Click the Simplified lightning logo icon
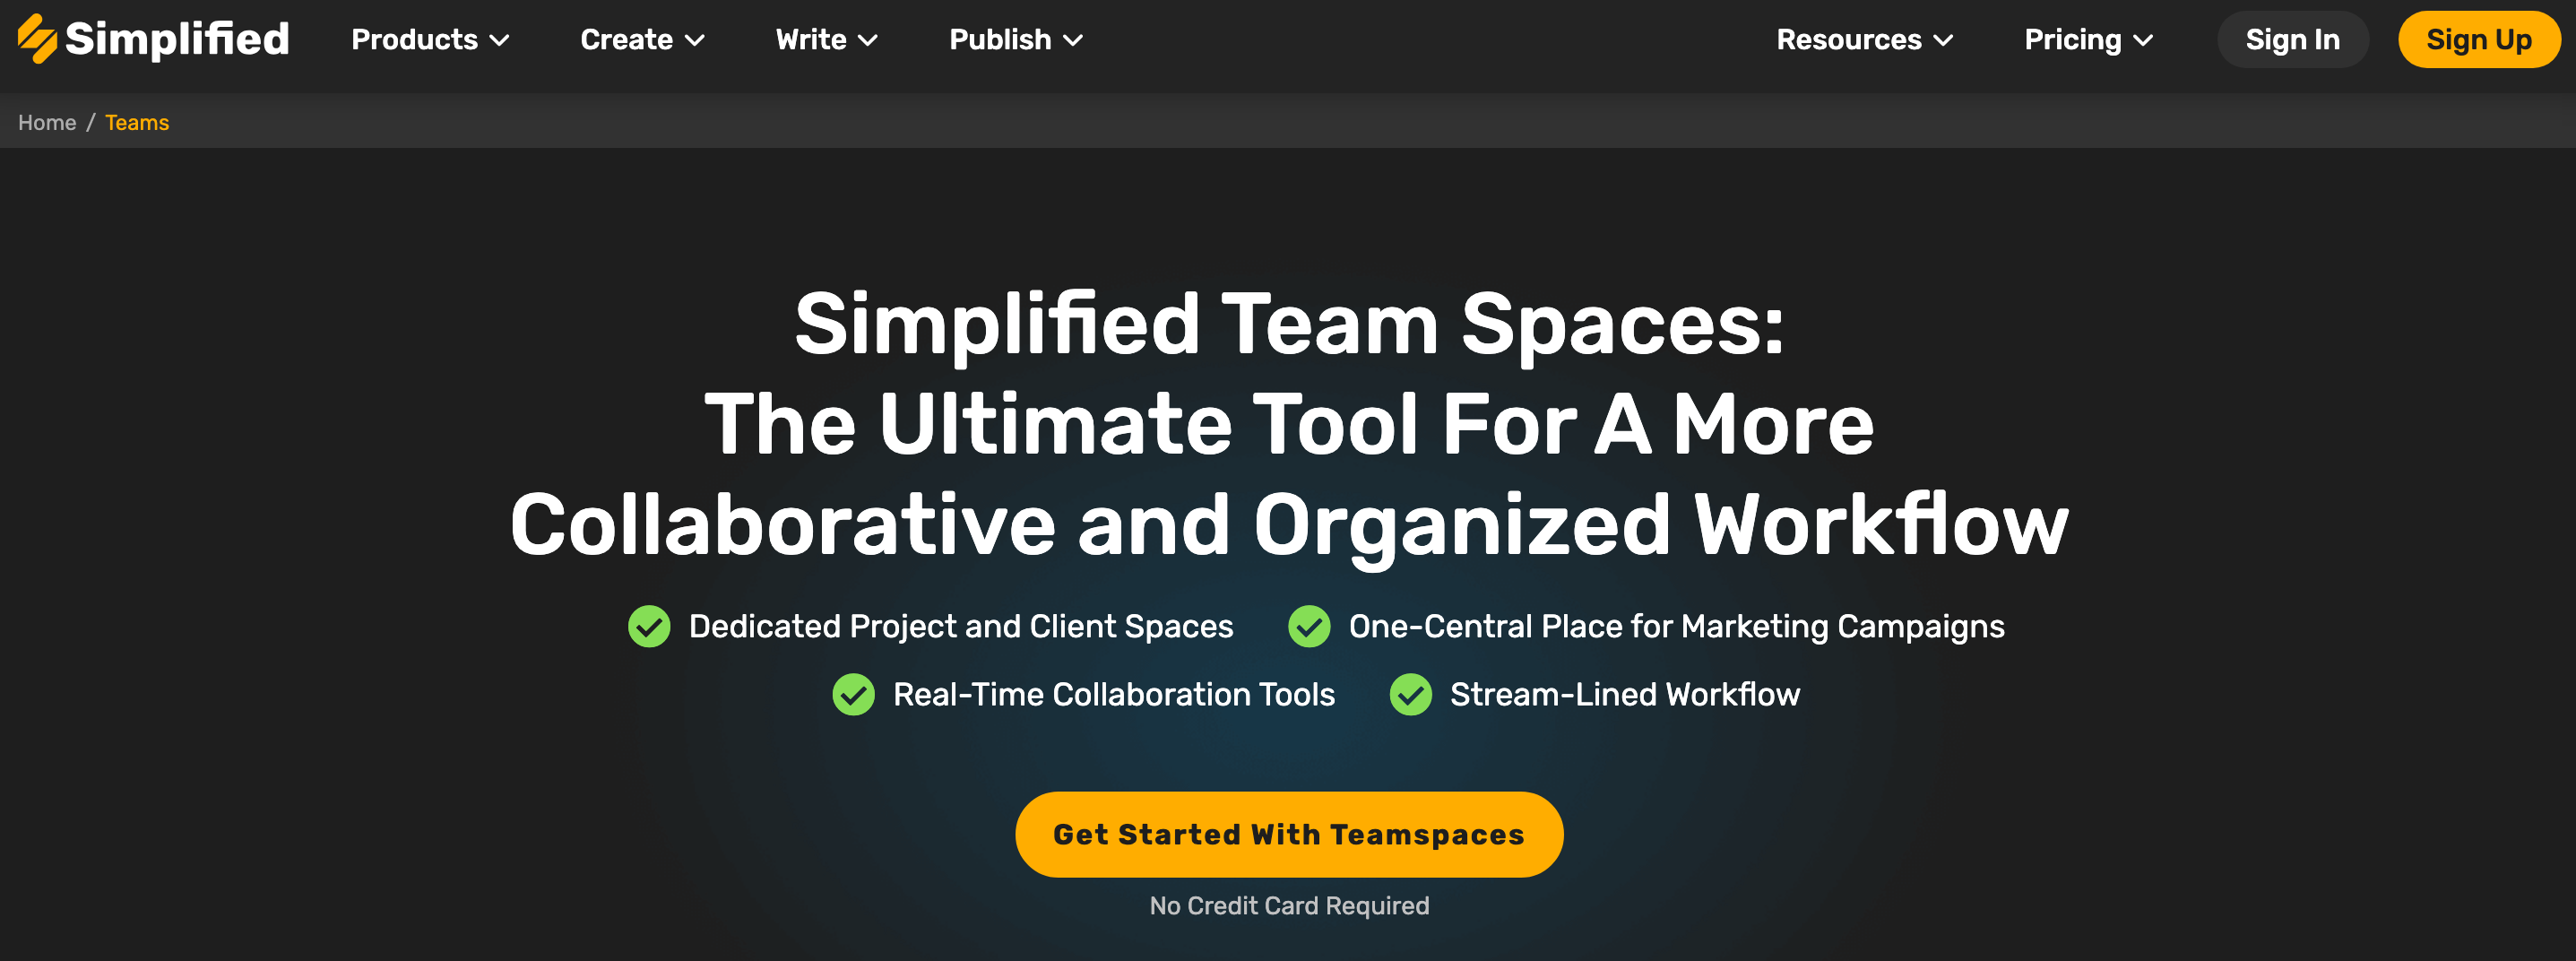Viewport: 2576px width, 961px height. (37, 39)
